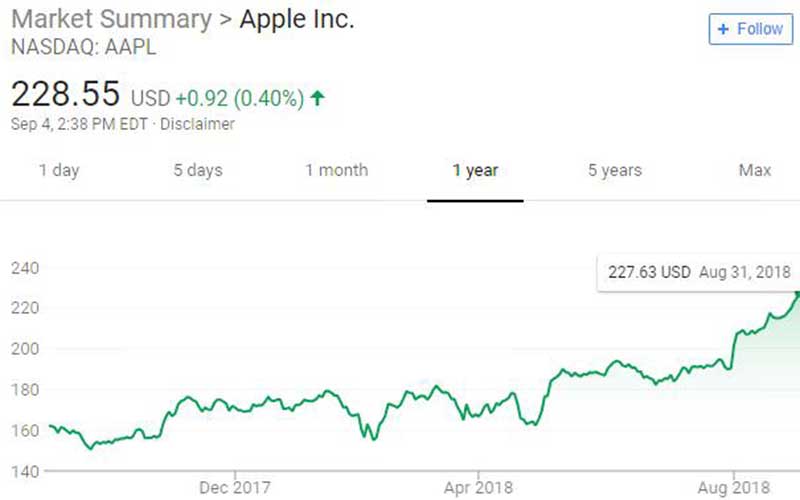Click the Aug 2018 axis label
Viewport: 800px width, 500px height.
tap(734, 487)
